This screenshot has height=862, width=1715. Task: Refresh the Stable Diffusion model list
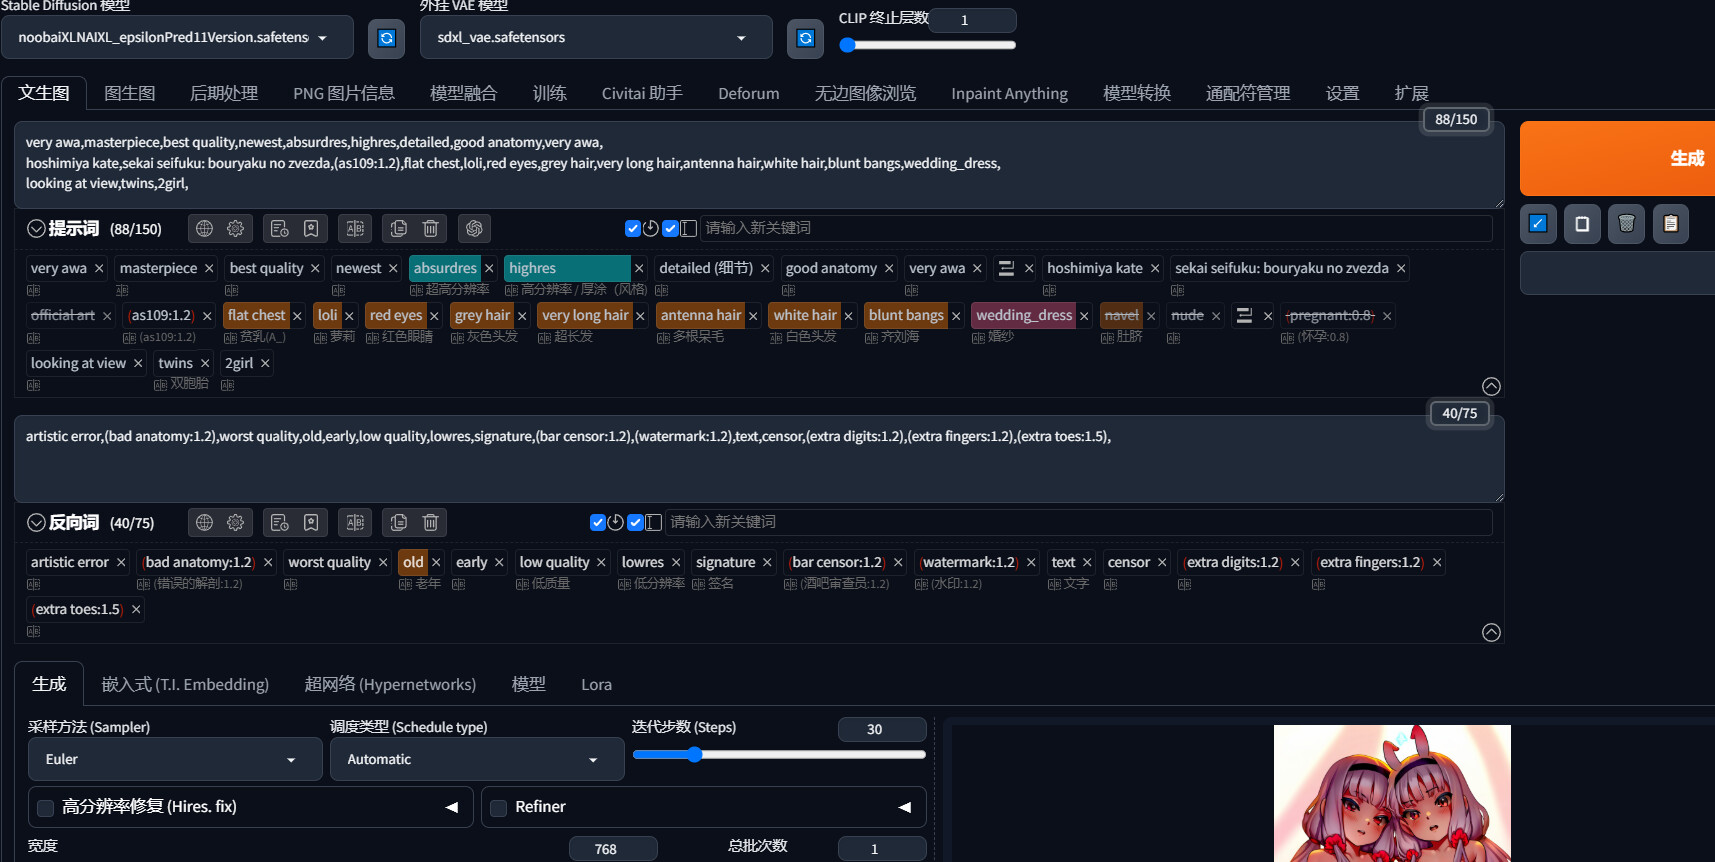(x=386, y=38)
